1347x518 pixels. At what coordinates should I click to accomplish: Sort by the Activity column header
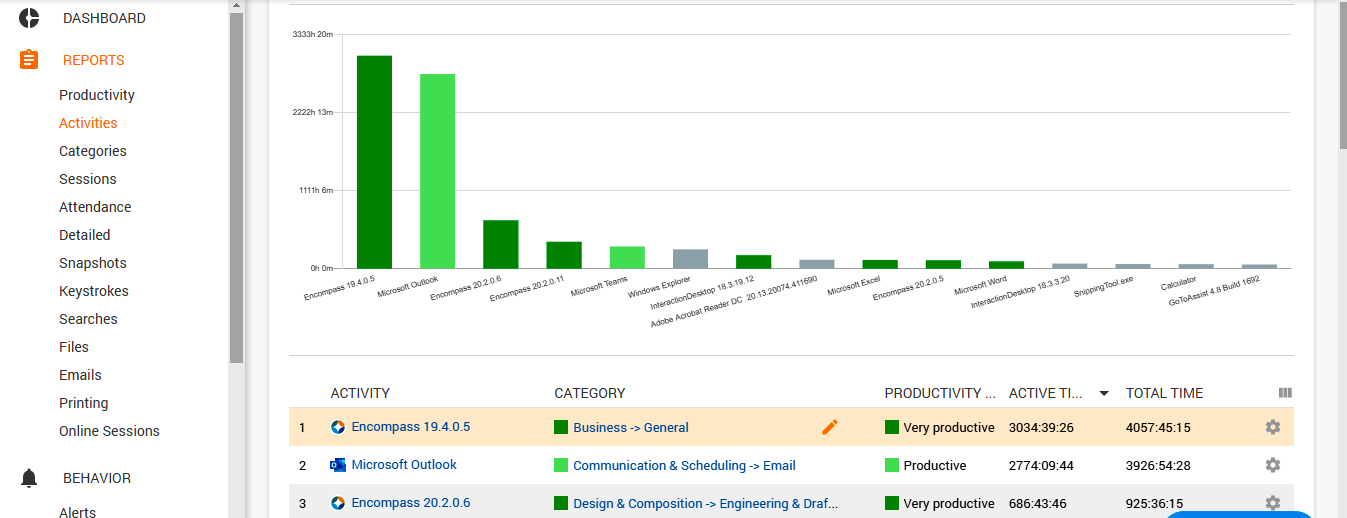(x=360, y=393)
